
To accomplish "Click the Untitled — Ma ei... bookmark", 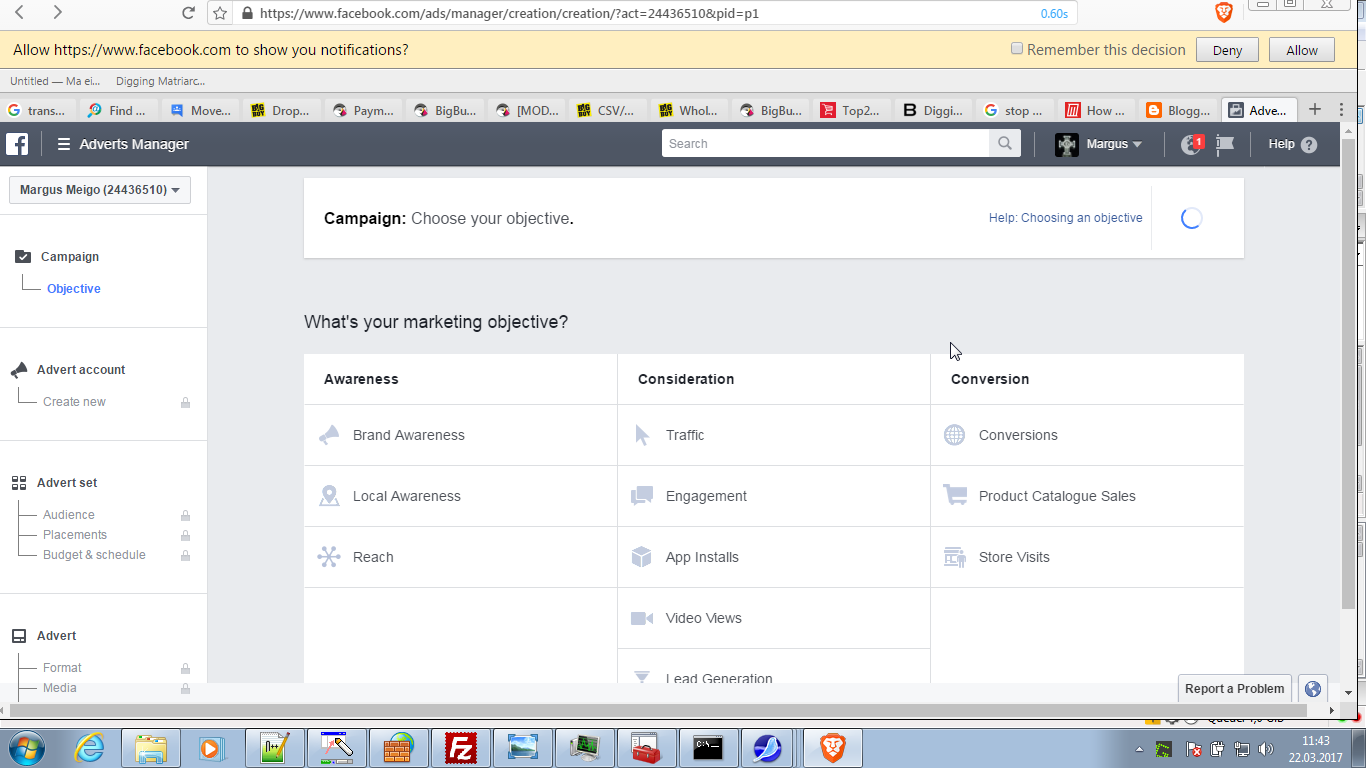I will point(56,81).
